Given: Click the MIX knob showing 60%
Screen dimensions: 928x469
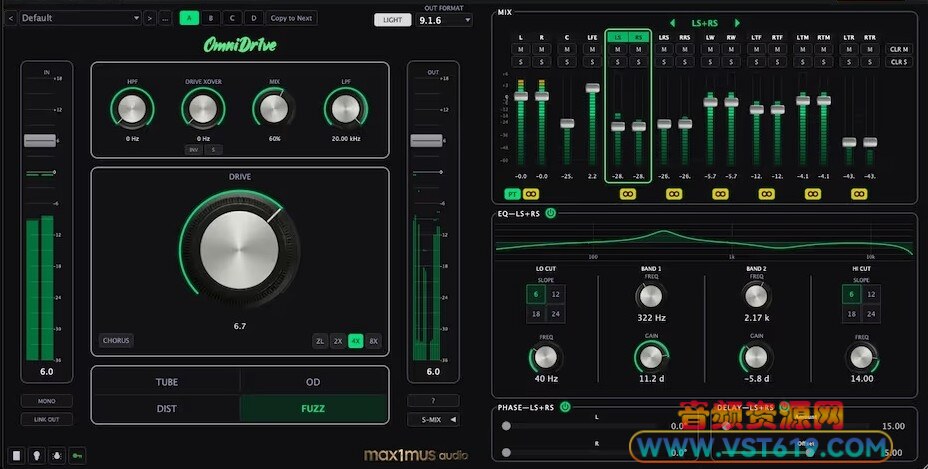Looking at the screenshot, I should tap(274, 109).
